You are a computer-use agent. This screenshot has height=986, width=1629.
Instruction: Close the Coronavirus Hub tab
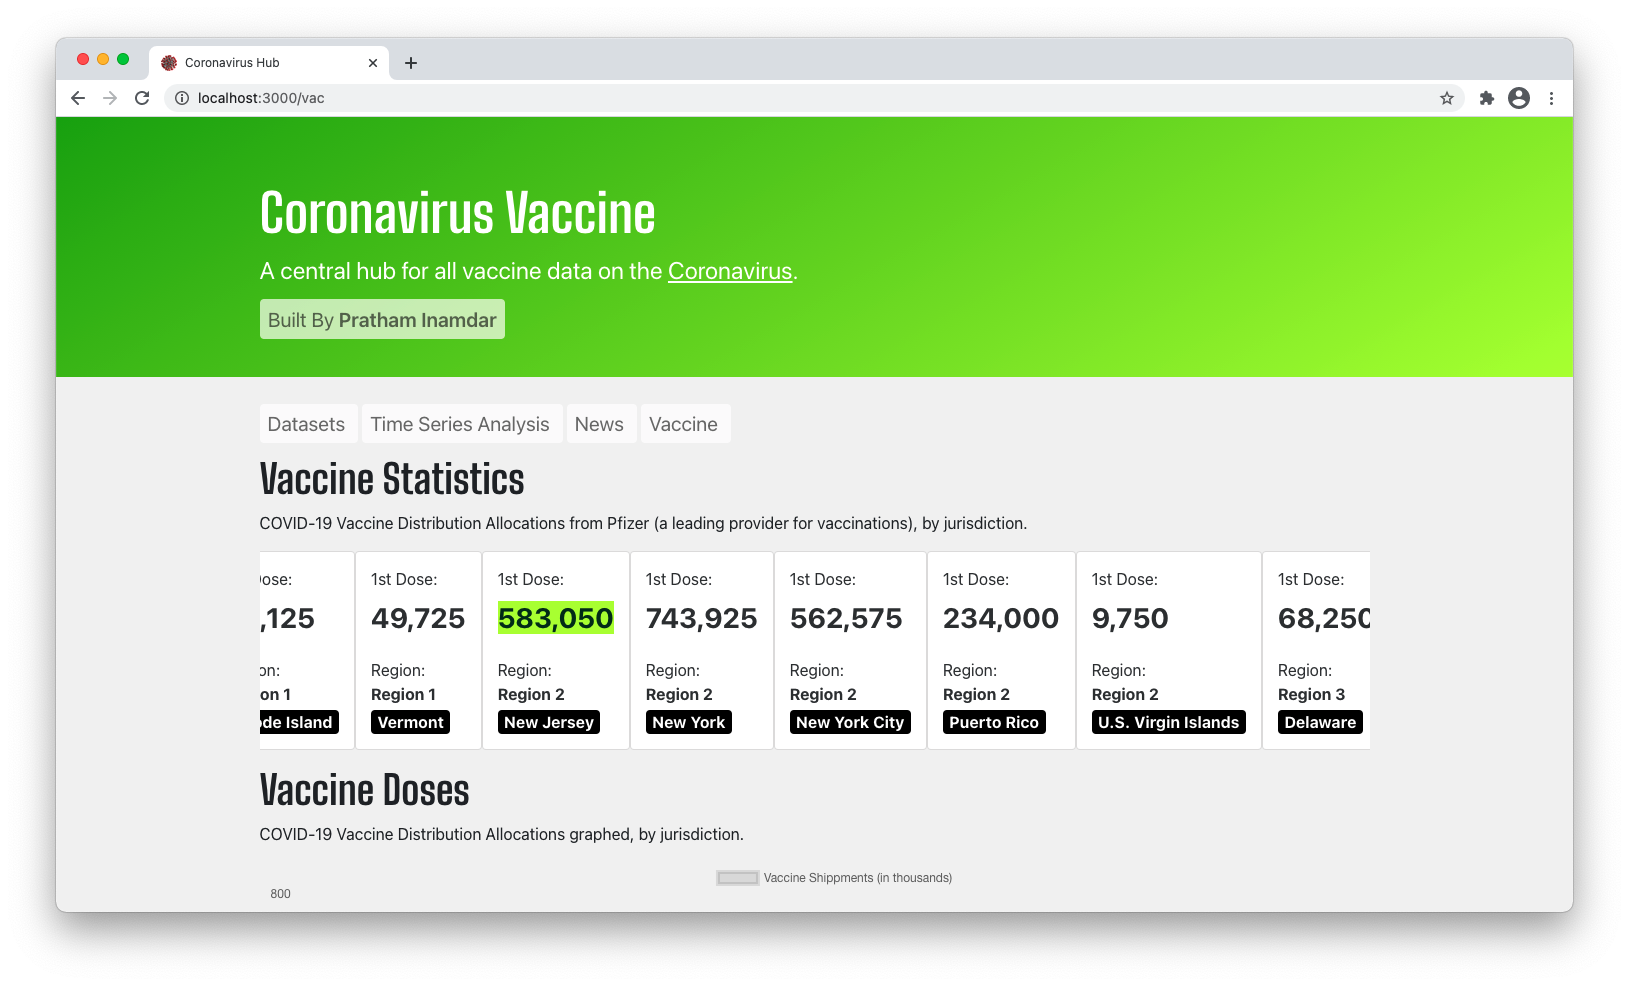pyautogui.click(x=373, y=63)
